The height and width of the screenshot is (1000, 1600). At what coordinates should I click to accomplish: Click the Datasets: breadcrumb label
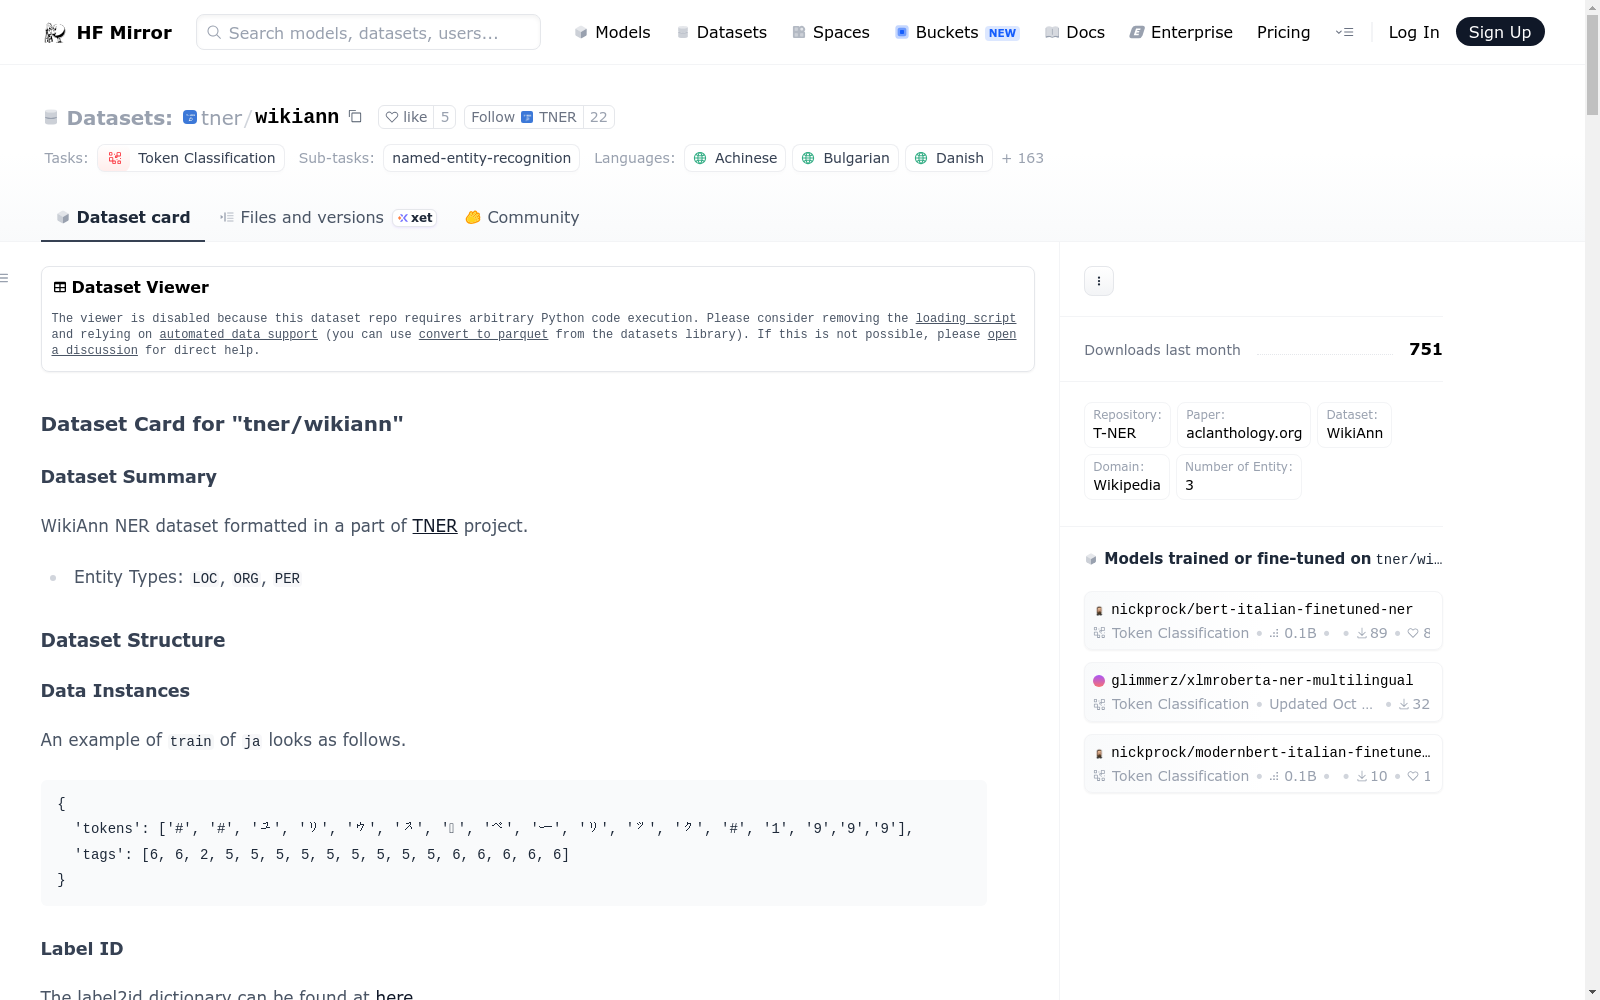(120, 118)
